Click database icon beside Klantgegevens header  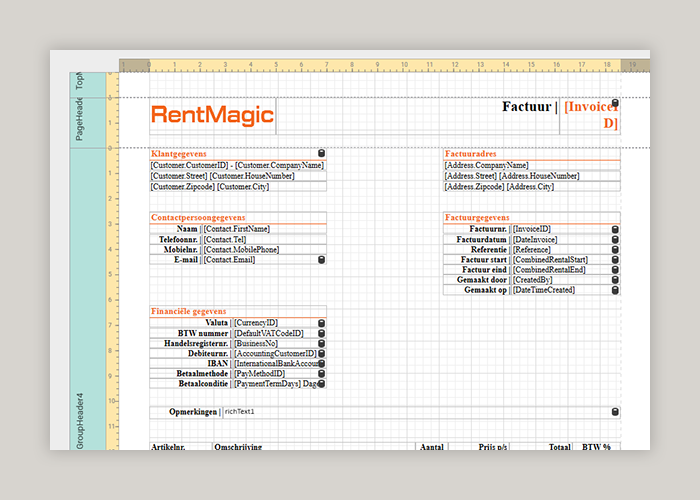[x=321, y=154]
